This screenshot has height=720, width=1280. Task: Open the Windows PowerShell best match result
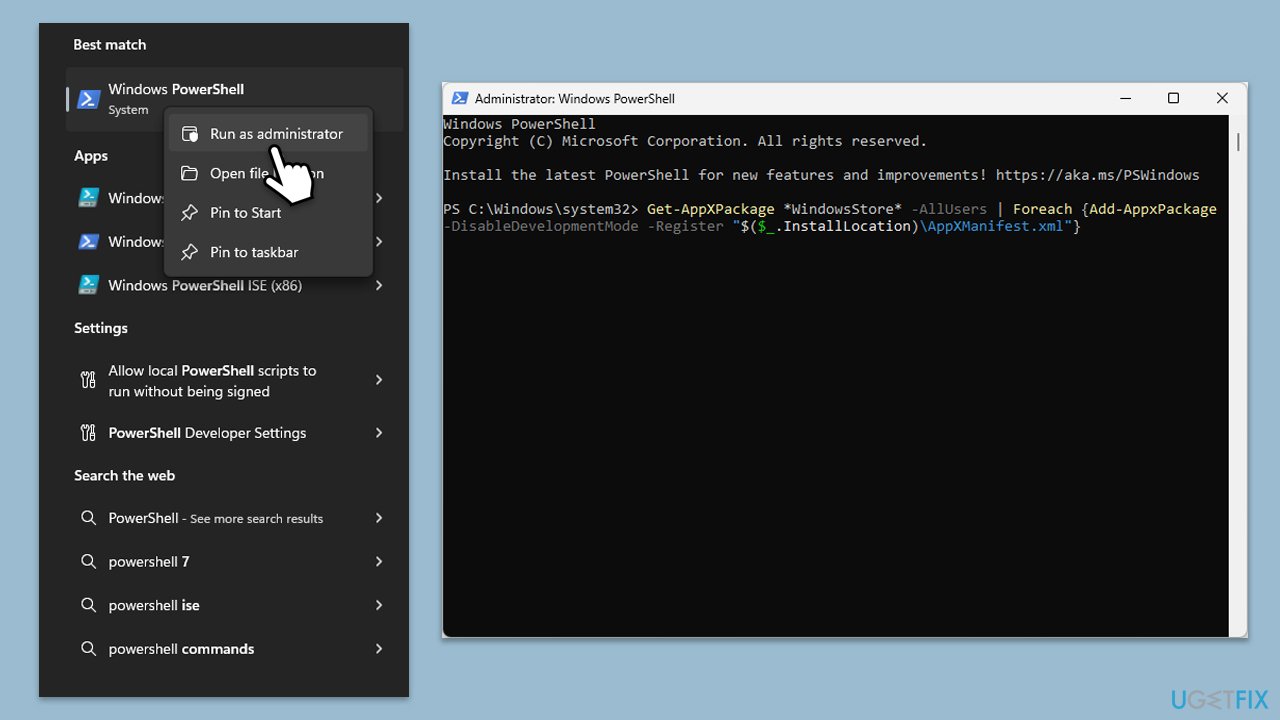(x=235, y=99)
